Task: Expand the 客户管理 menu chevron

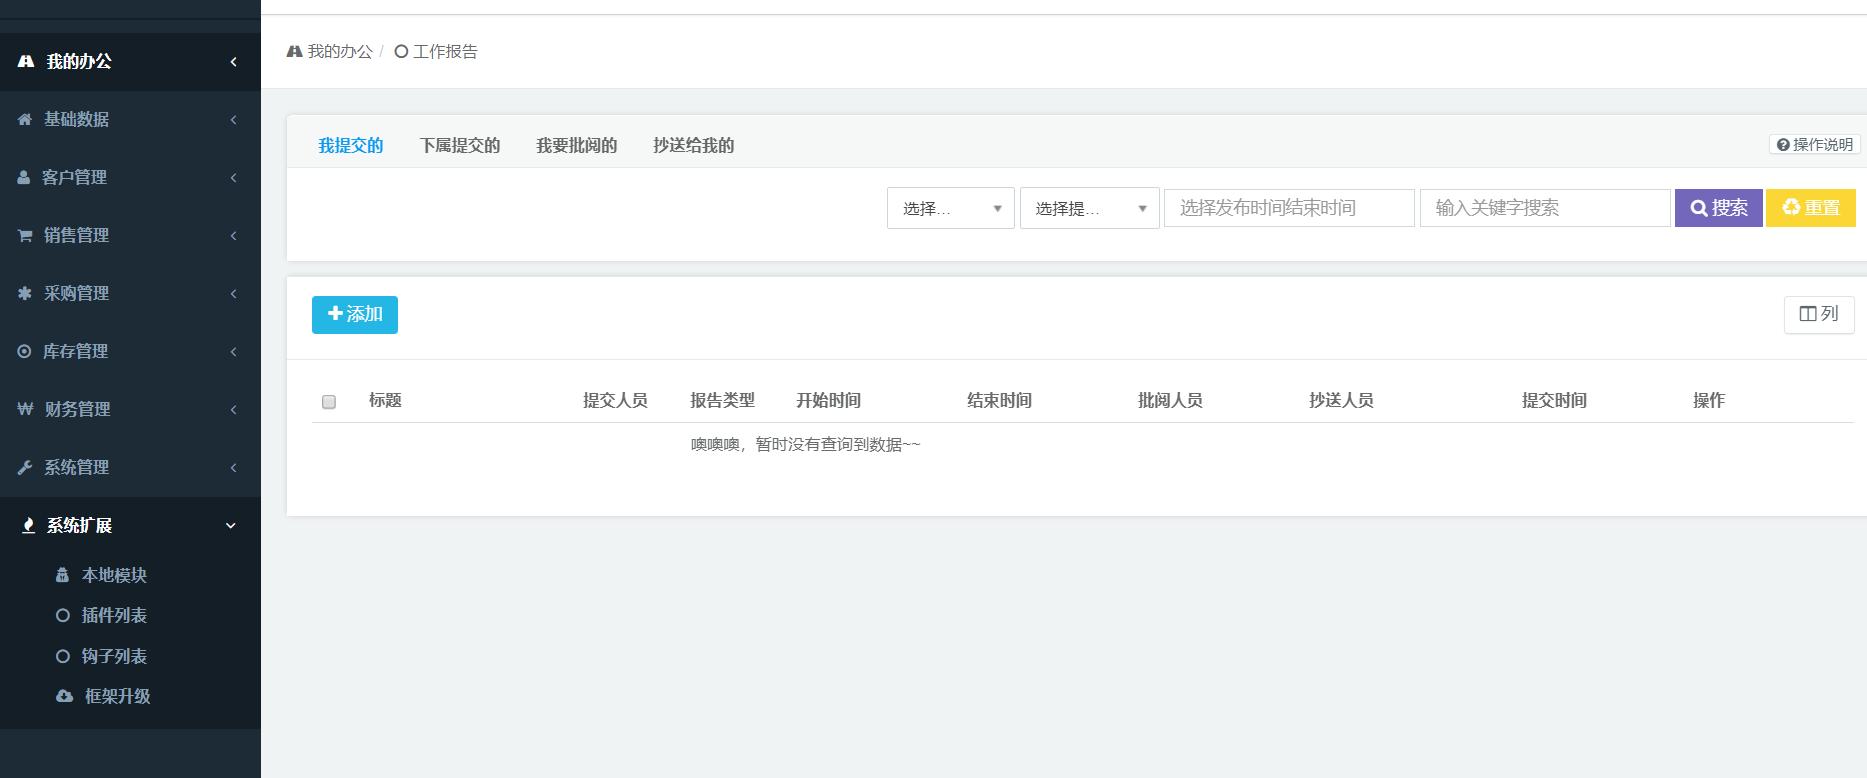Action: [x=233, y=178]
